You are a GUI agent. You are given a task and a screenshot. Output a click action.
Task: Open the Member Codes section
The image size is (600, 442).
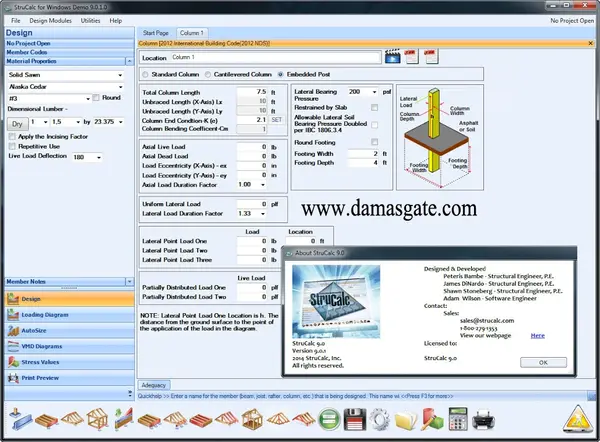[70, 52]
